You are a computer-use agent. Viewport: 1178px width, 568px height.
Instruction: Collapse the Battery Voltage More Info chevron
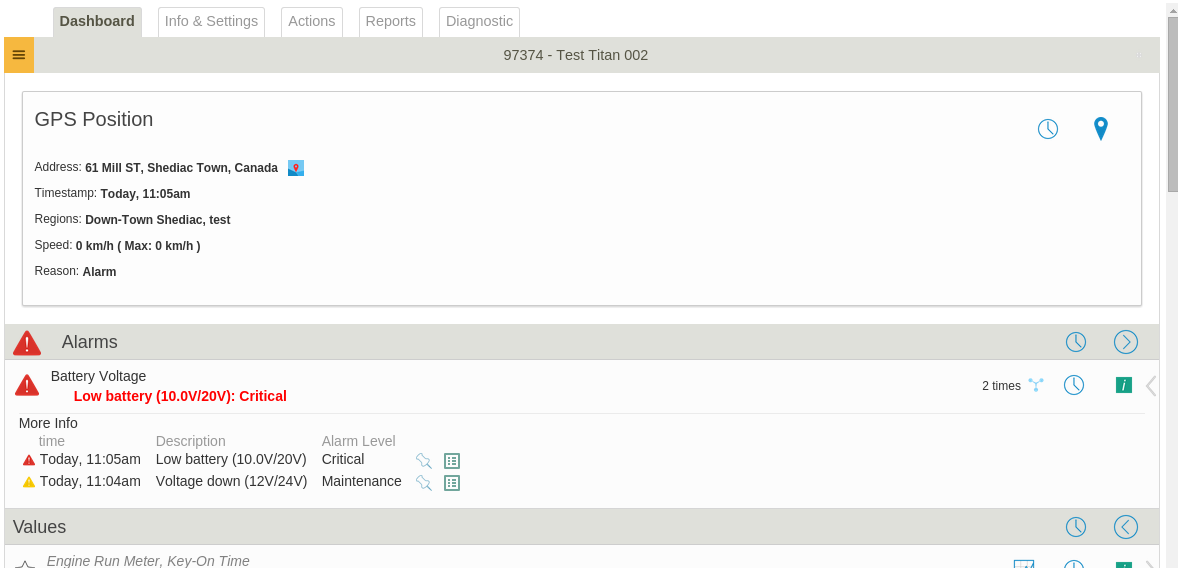1150,385
